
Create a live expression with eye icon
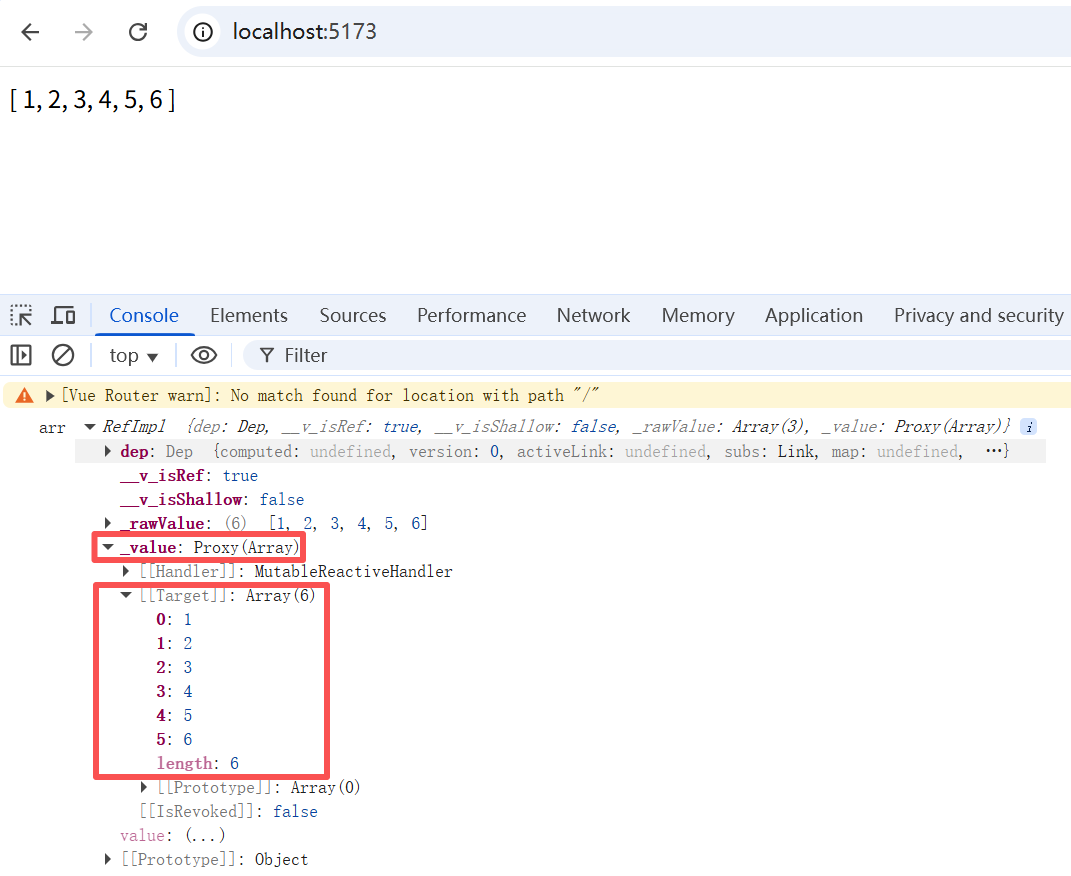click(204, 355)
